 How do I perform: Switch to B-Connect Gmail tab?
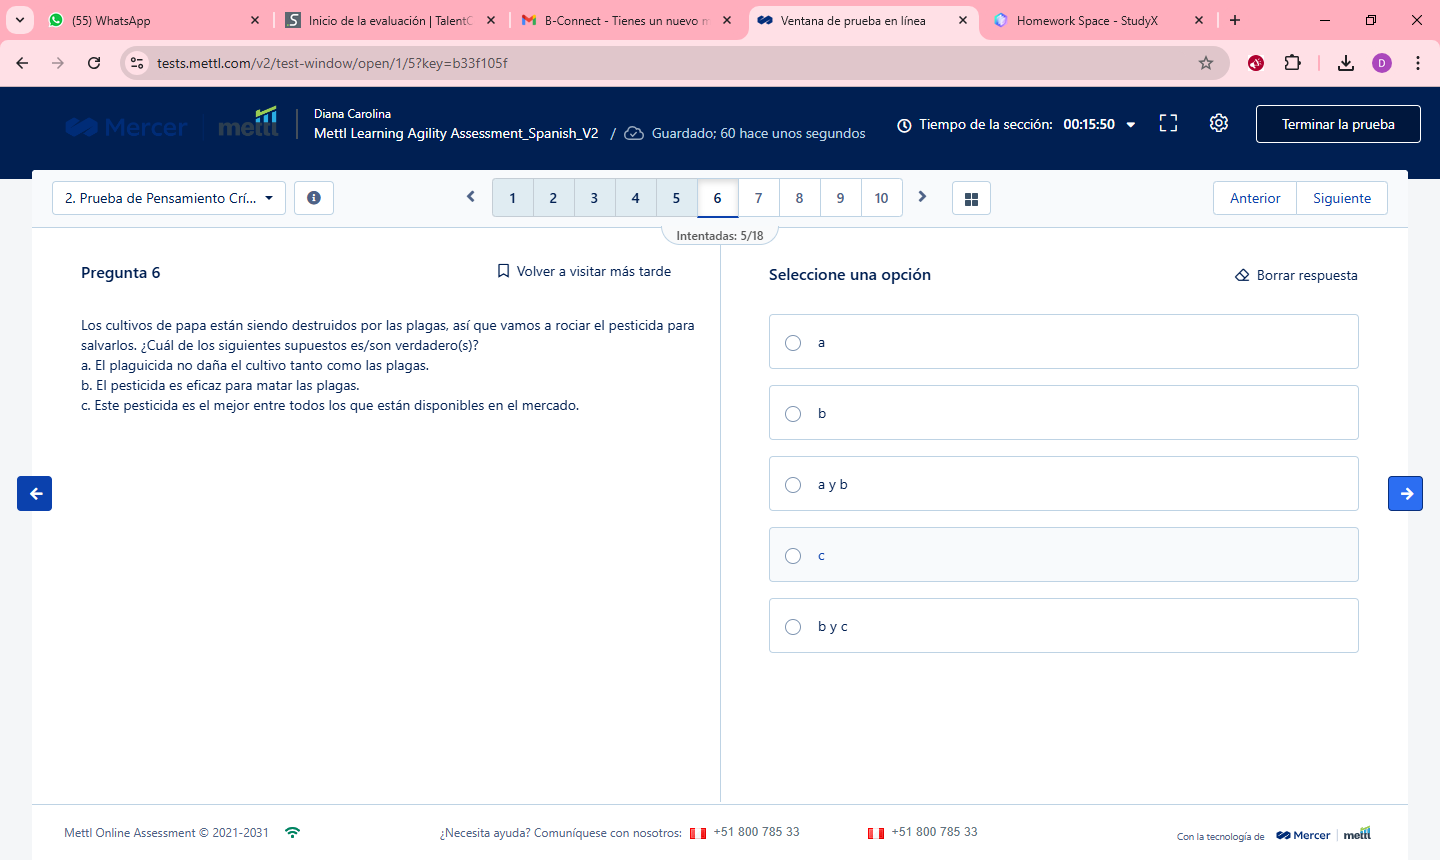(x=627, y=20)
